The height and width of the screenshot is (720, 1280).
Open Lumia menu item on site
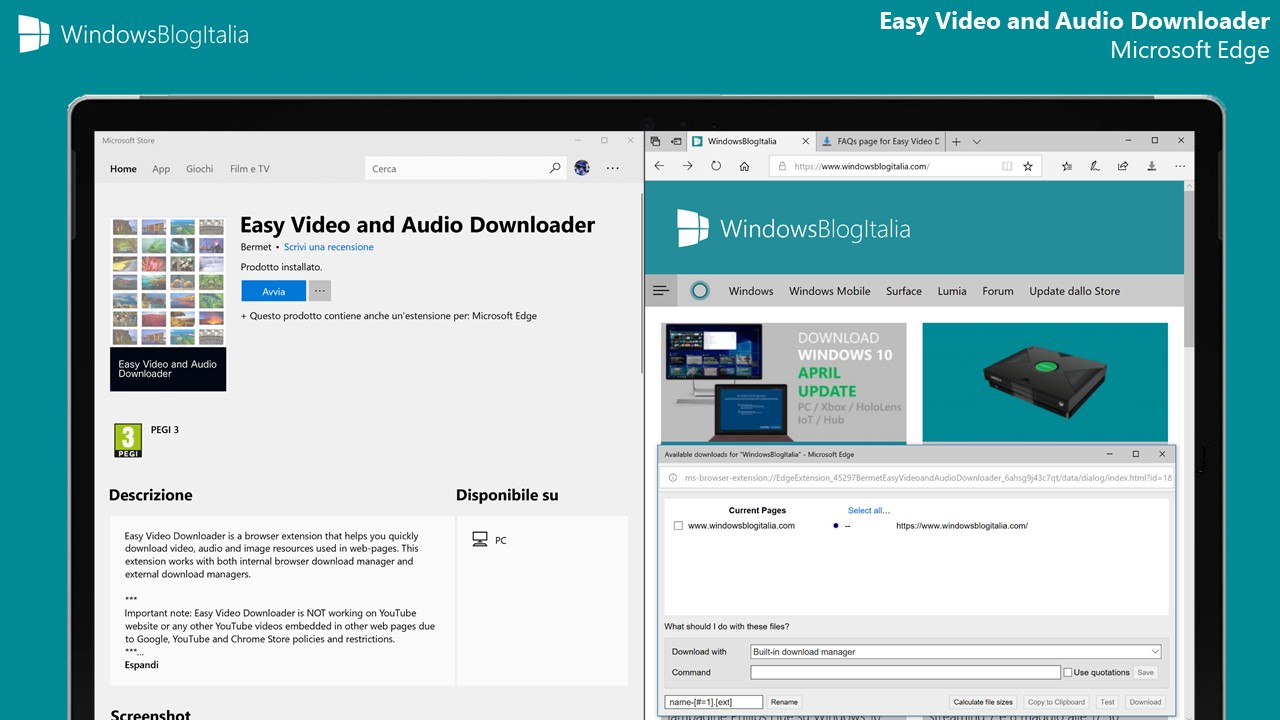pyautogui.click(x=952, y=291)
